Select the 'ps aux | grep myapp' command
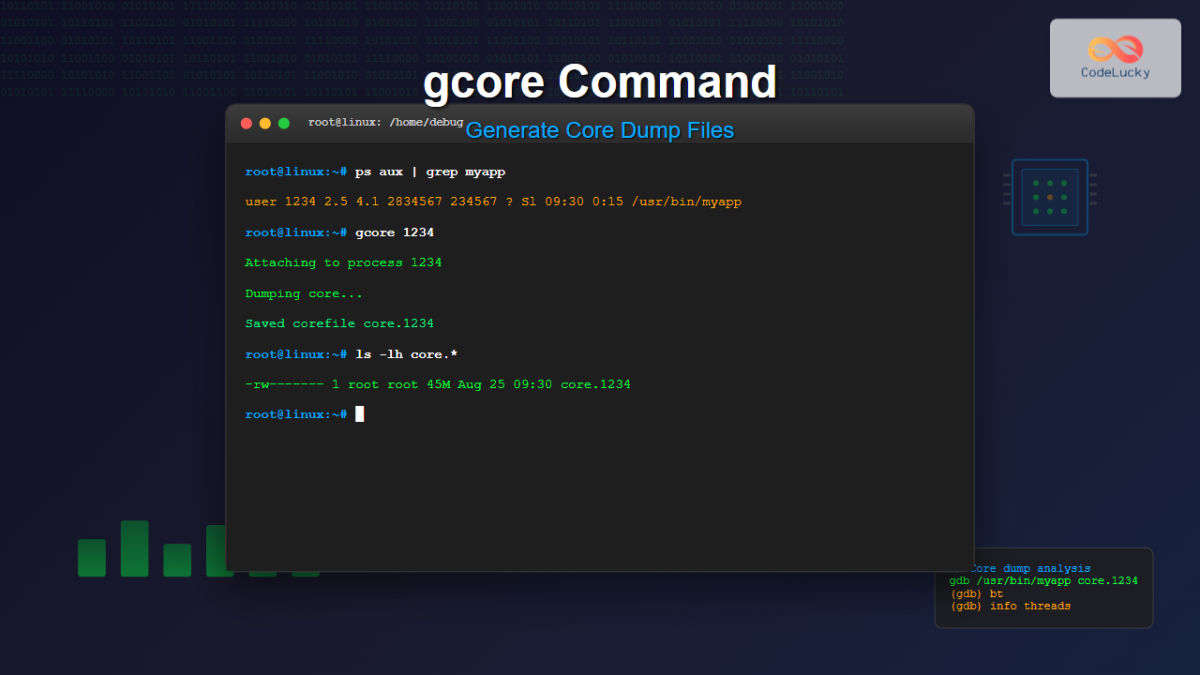Viewport: 1200px width, 675px height. click(430, 172)
